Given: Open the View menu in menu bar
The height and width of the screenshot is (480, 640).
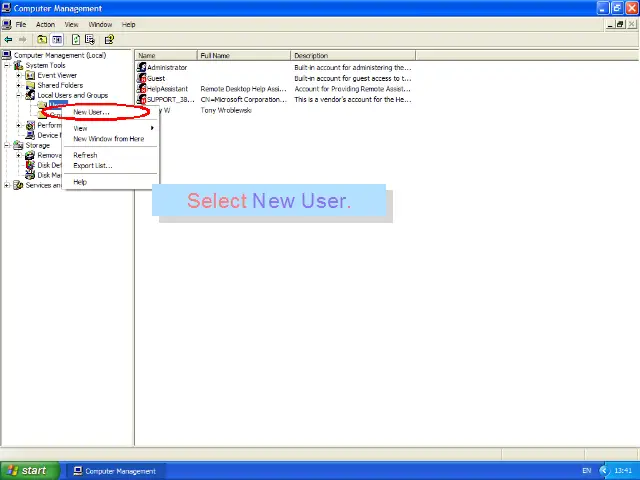Looking at the screenshot, I should [x=71, y=24].
